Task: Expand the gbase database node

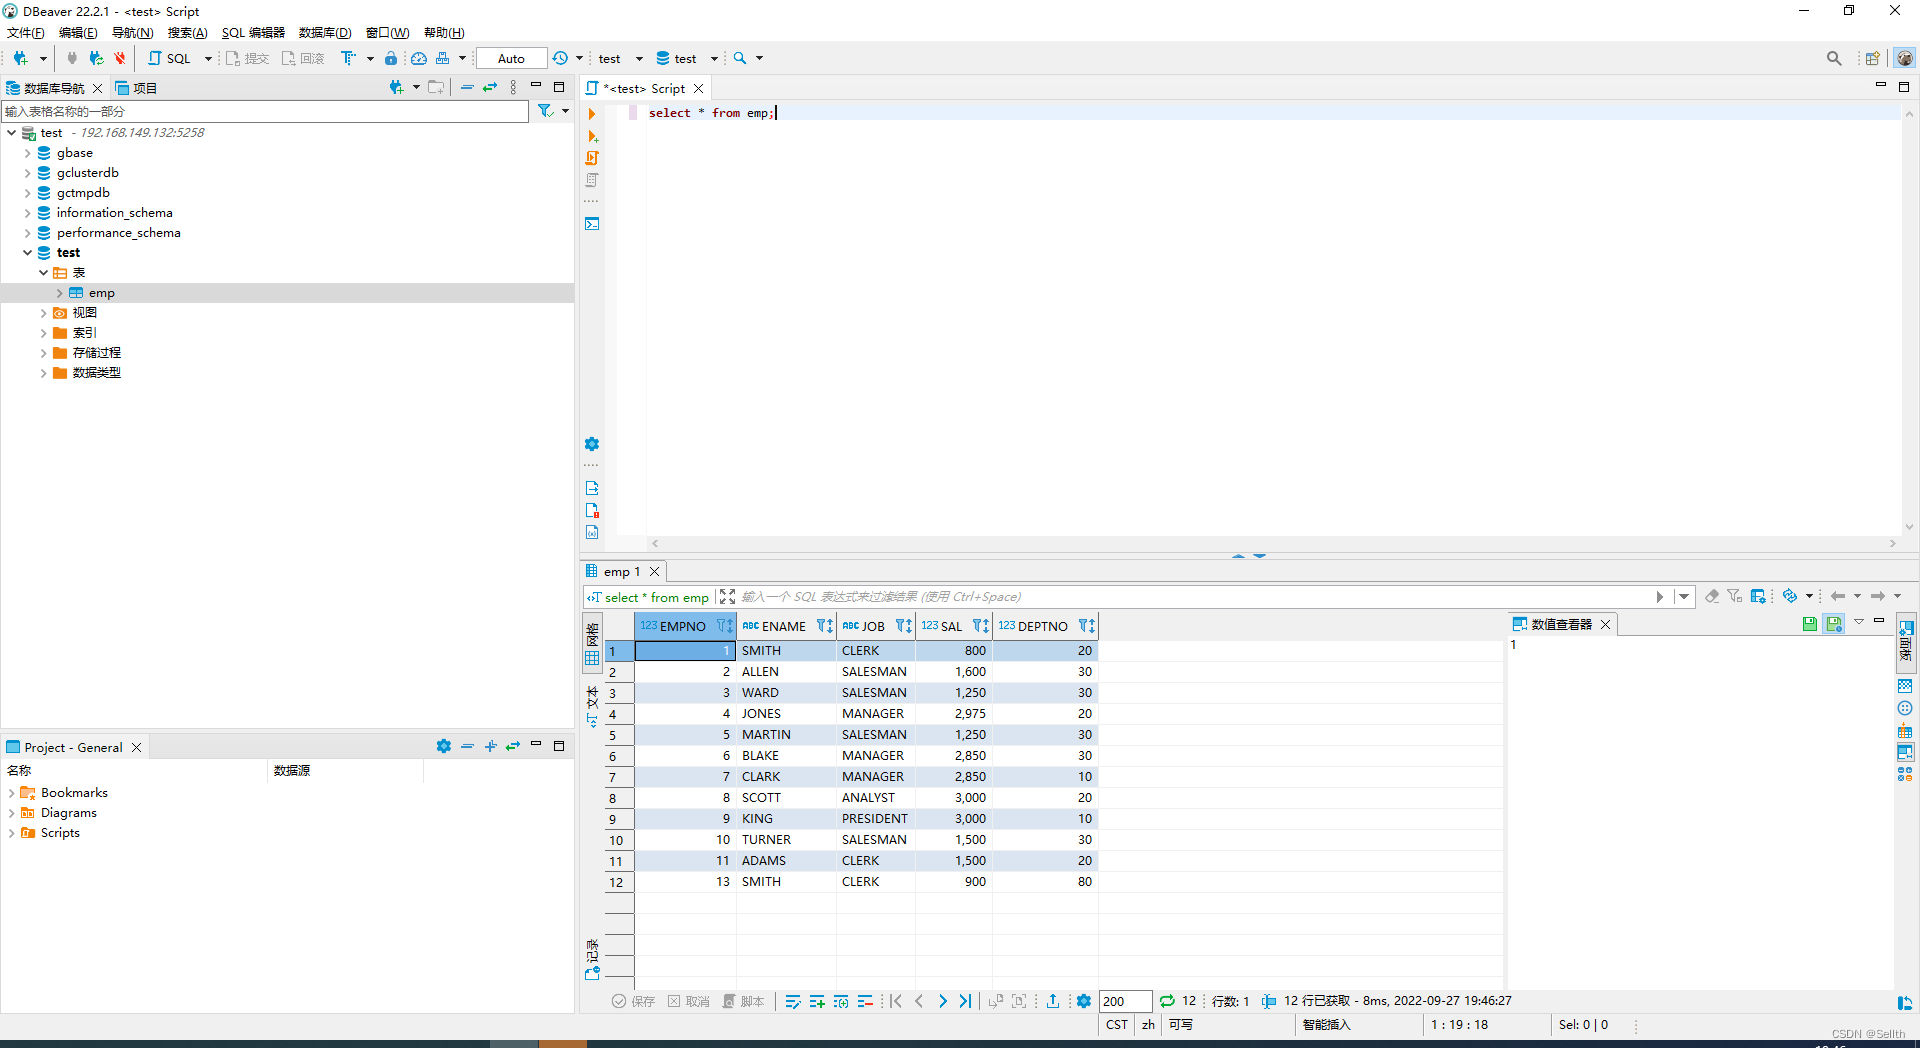Action: pos(27,152)
